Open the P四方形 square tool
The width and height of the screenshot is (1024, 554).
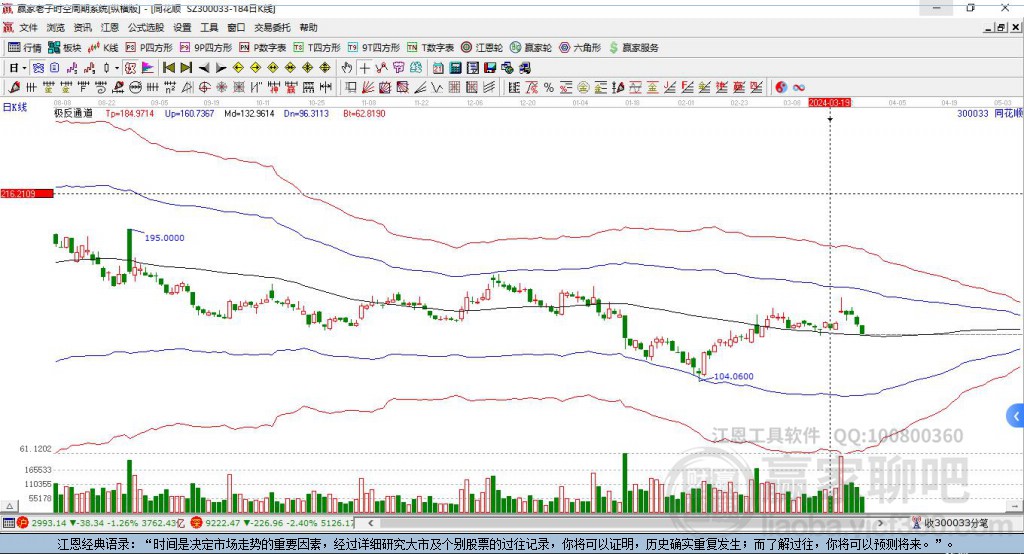149,48
